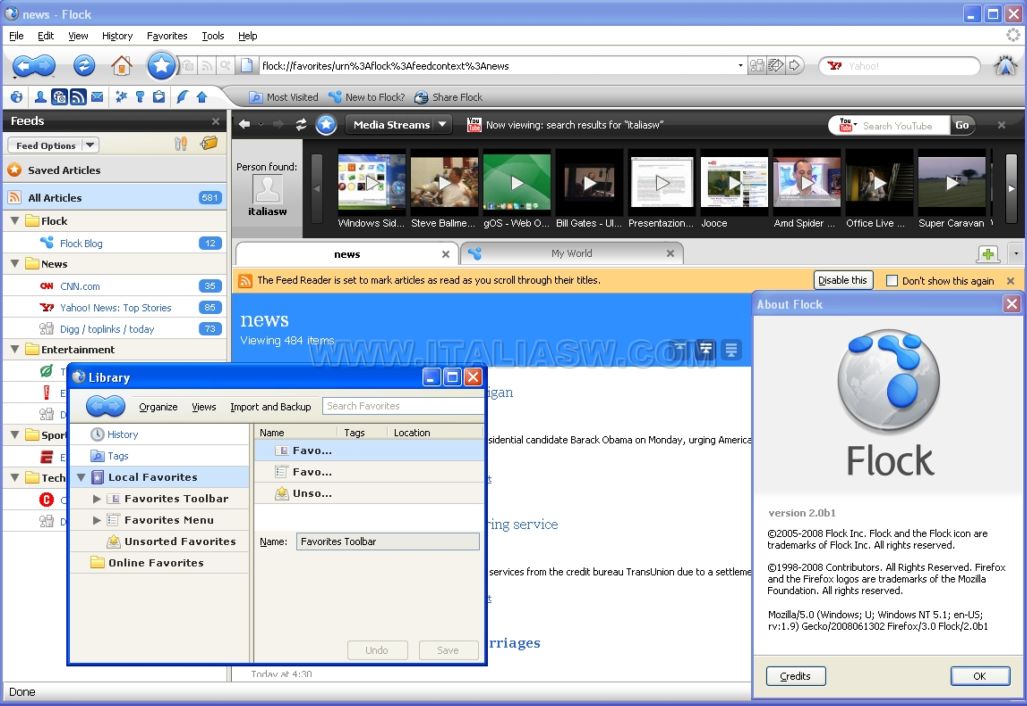Viewport: 1027px width, 706px height.
Task: Open the Most Visited bookmark
Action: pyautogui.click(x=284, y=98)
